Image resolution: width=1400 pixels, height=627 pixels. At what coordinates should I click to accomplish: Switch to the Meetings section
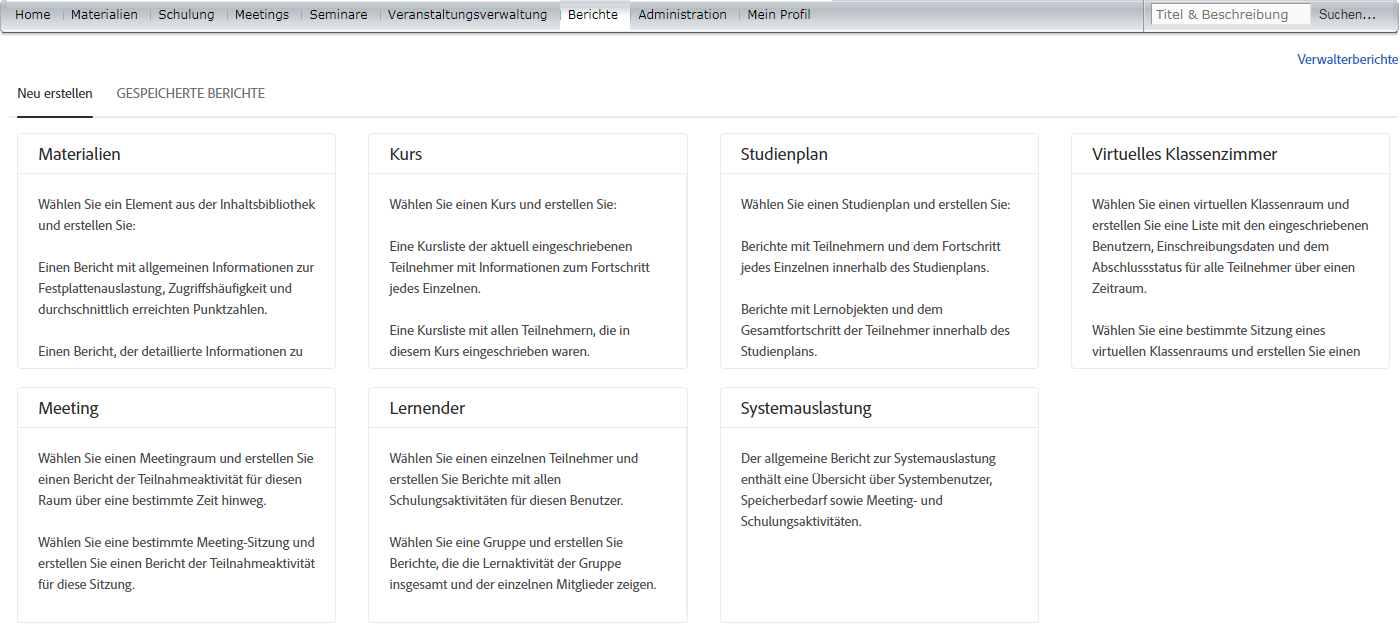pyautogui.click(x=262, y=15)
